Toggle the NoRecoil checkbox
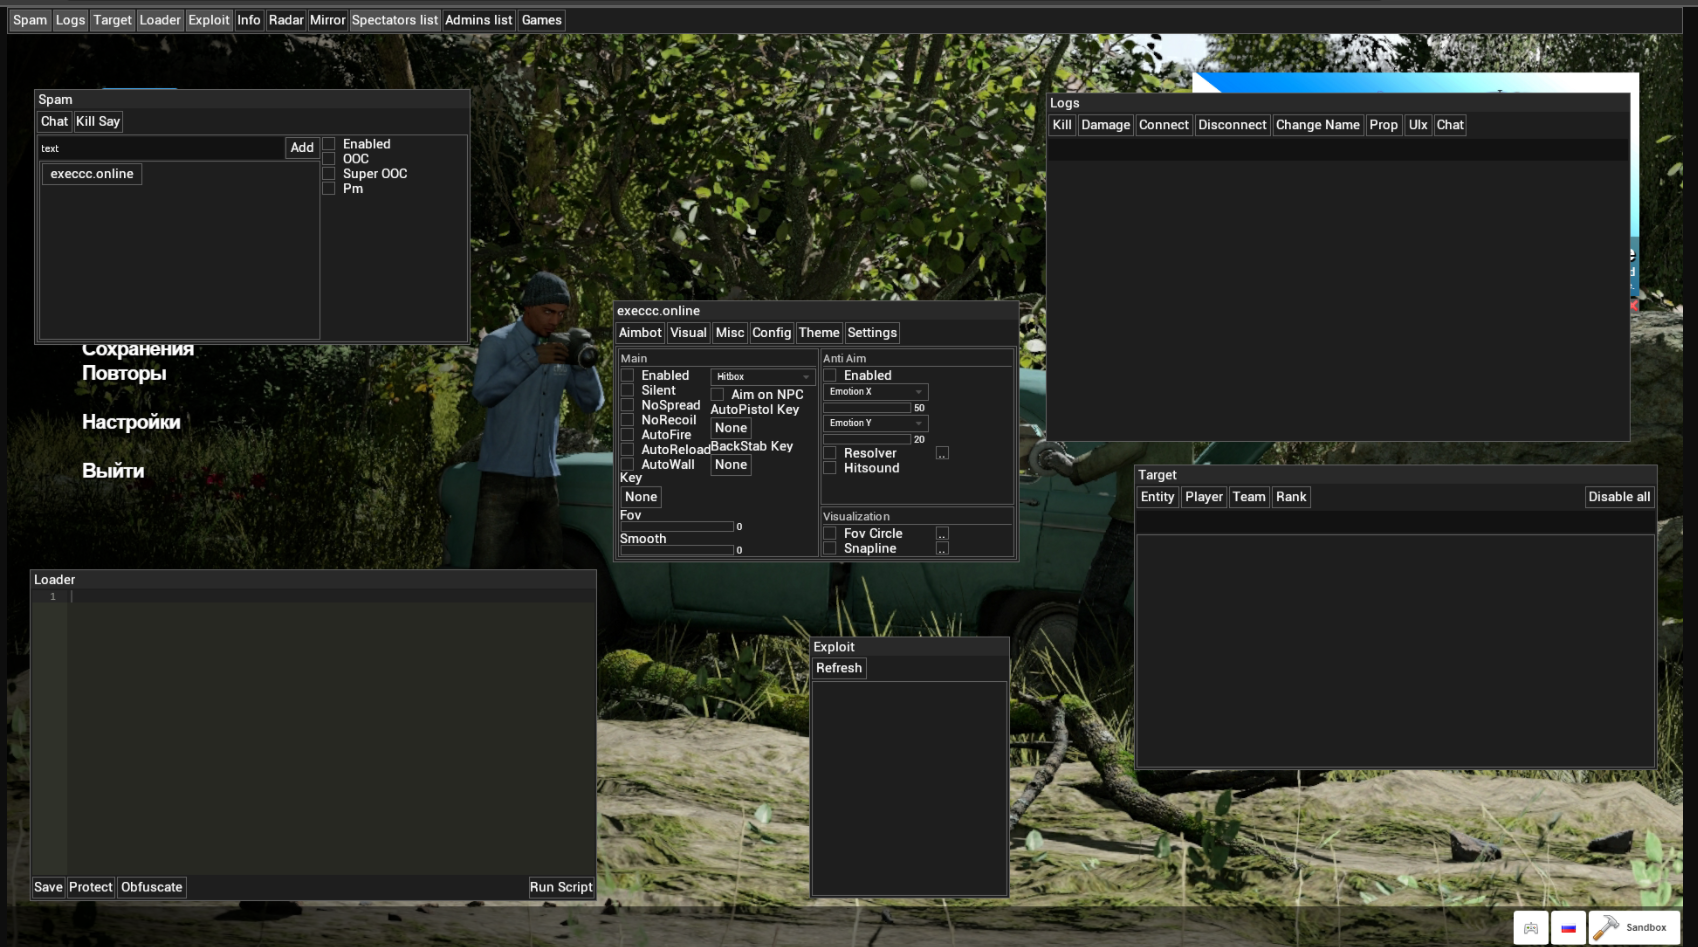This screenshot has width=1698, height=947. (627, 419)
